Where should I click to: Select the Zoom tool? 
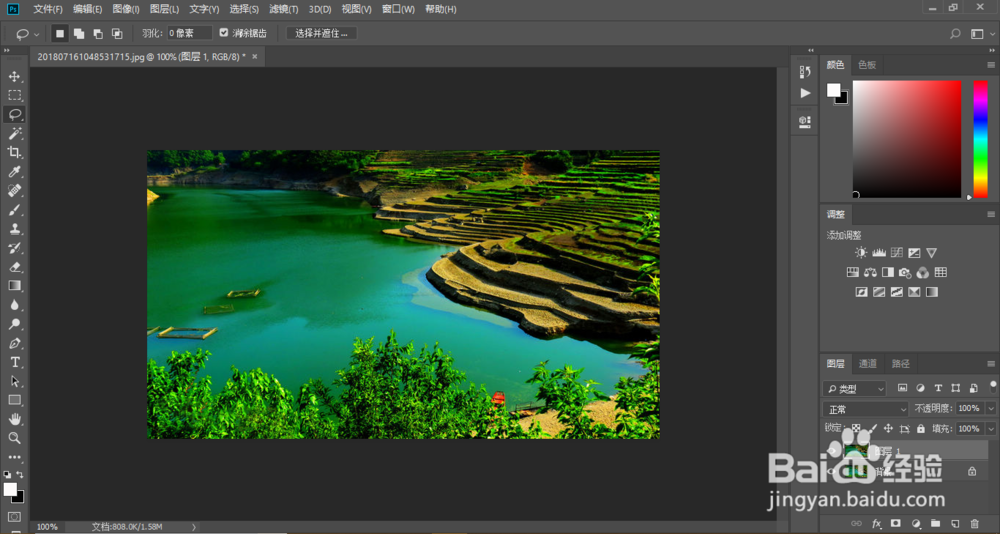(x=14, y=438)
